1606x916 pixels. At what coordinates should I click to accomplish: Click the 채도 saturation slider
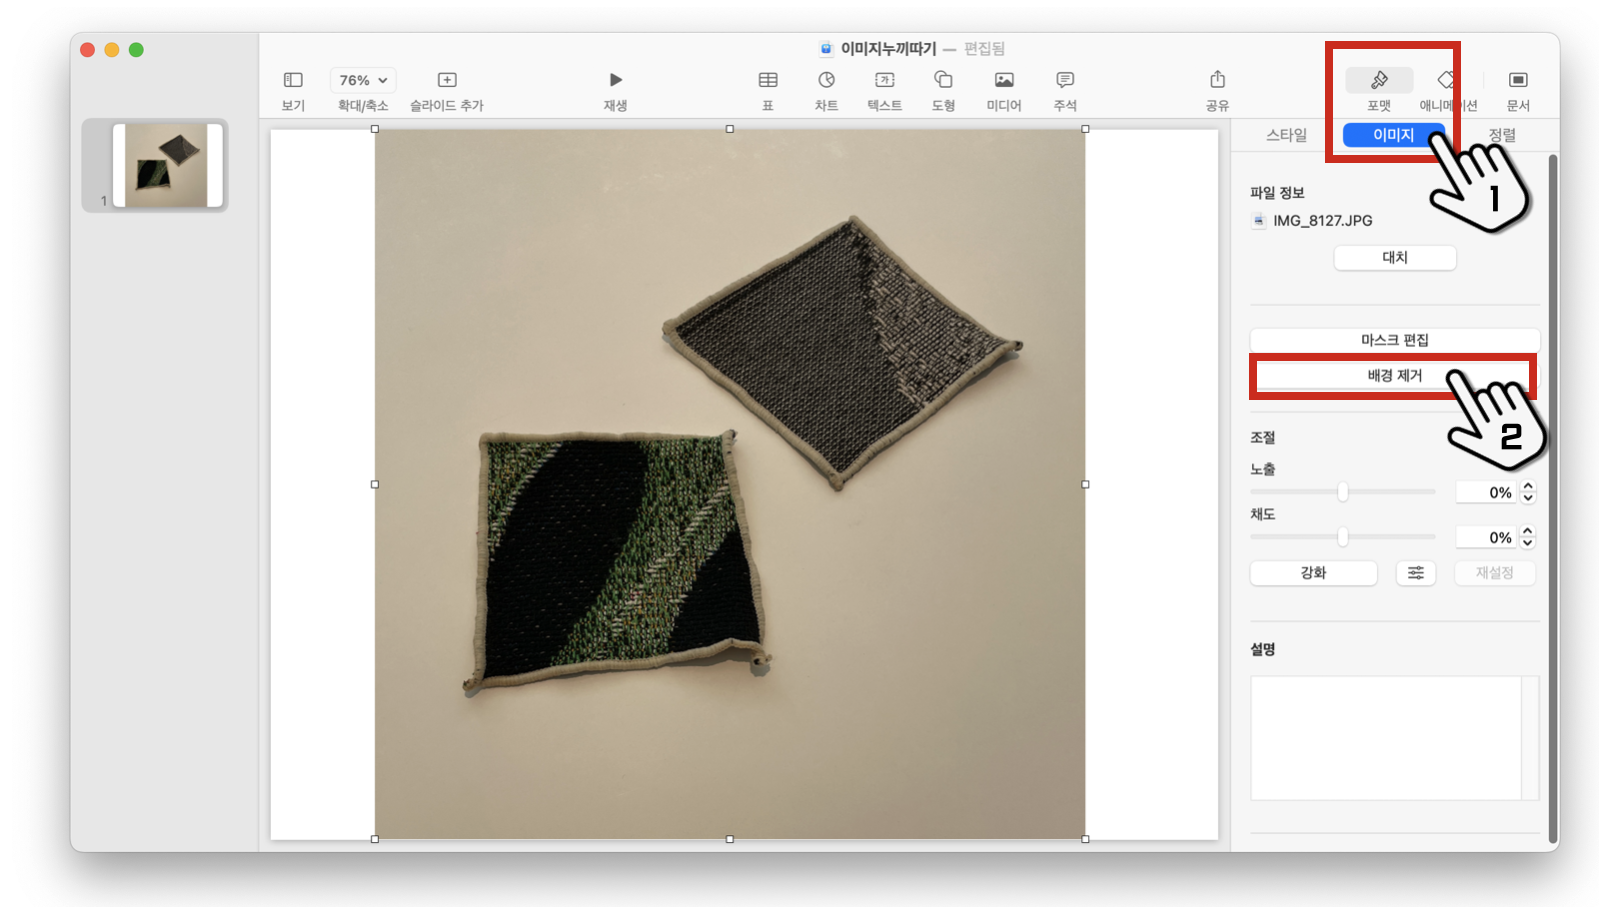pyautogui.click(x=1342, y=537)
